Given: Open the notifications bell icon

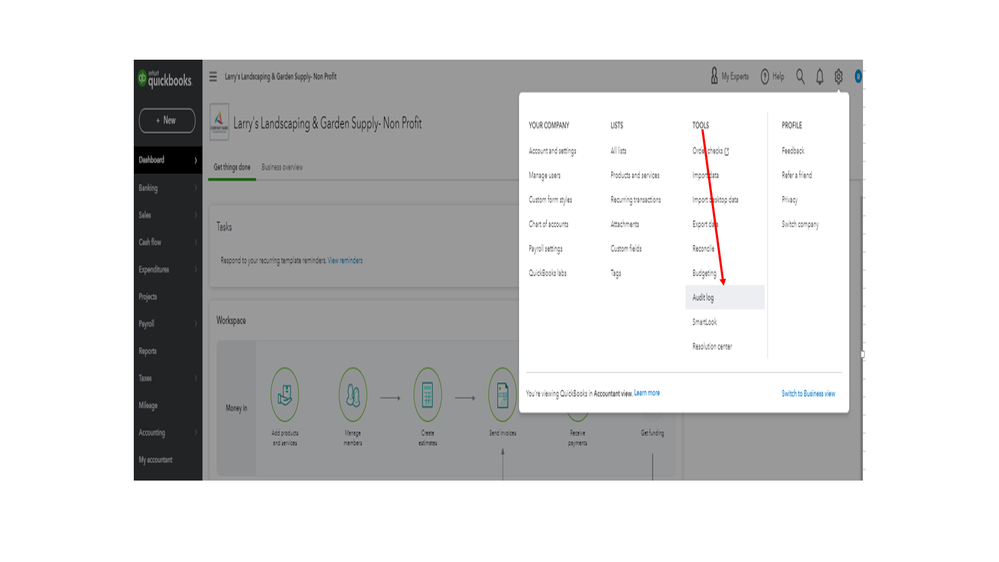Looking at the screenshot, I should [x=819, y=77].
